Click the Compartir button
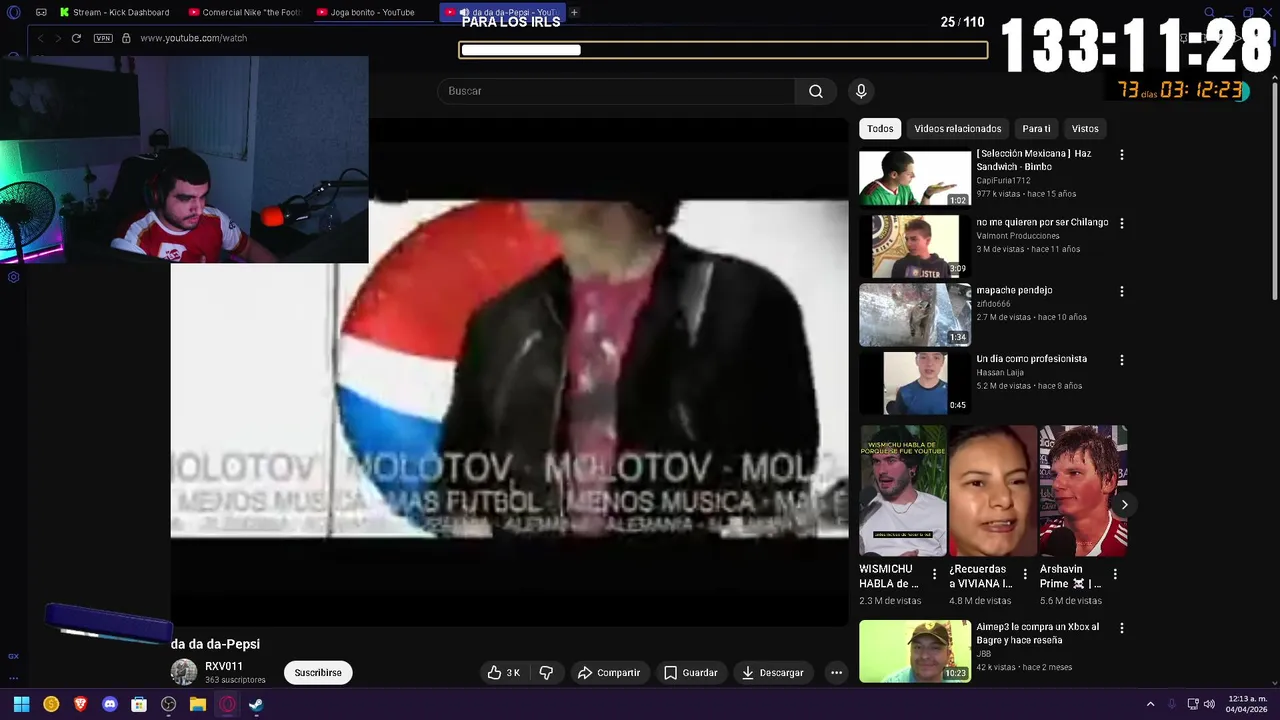1280x720 pixels. click(609, 673)
